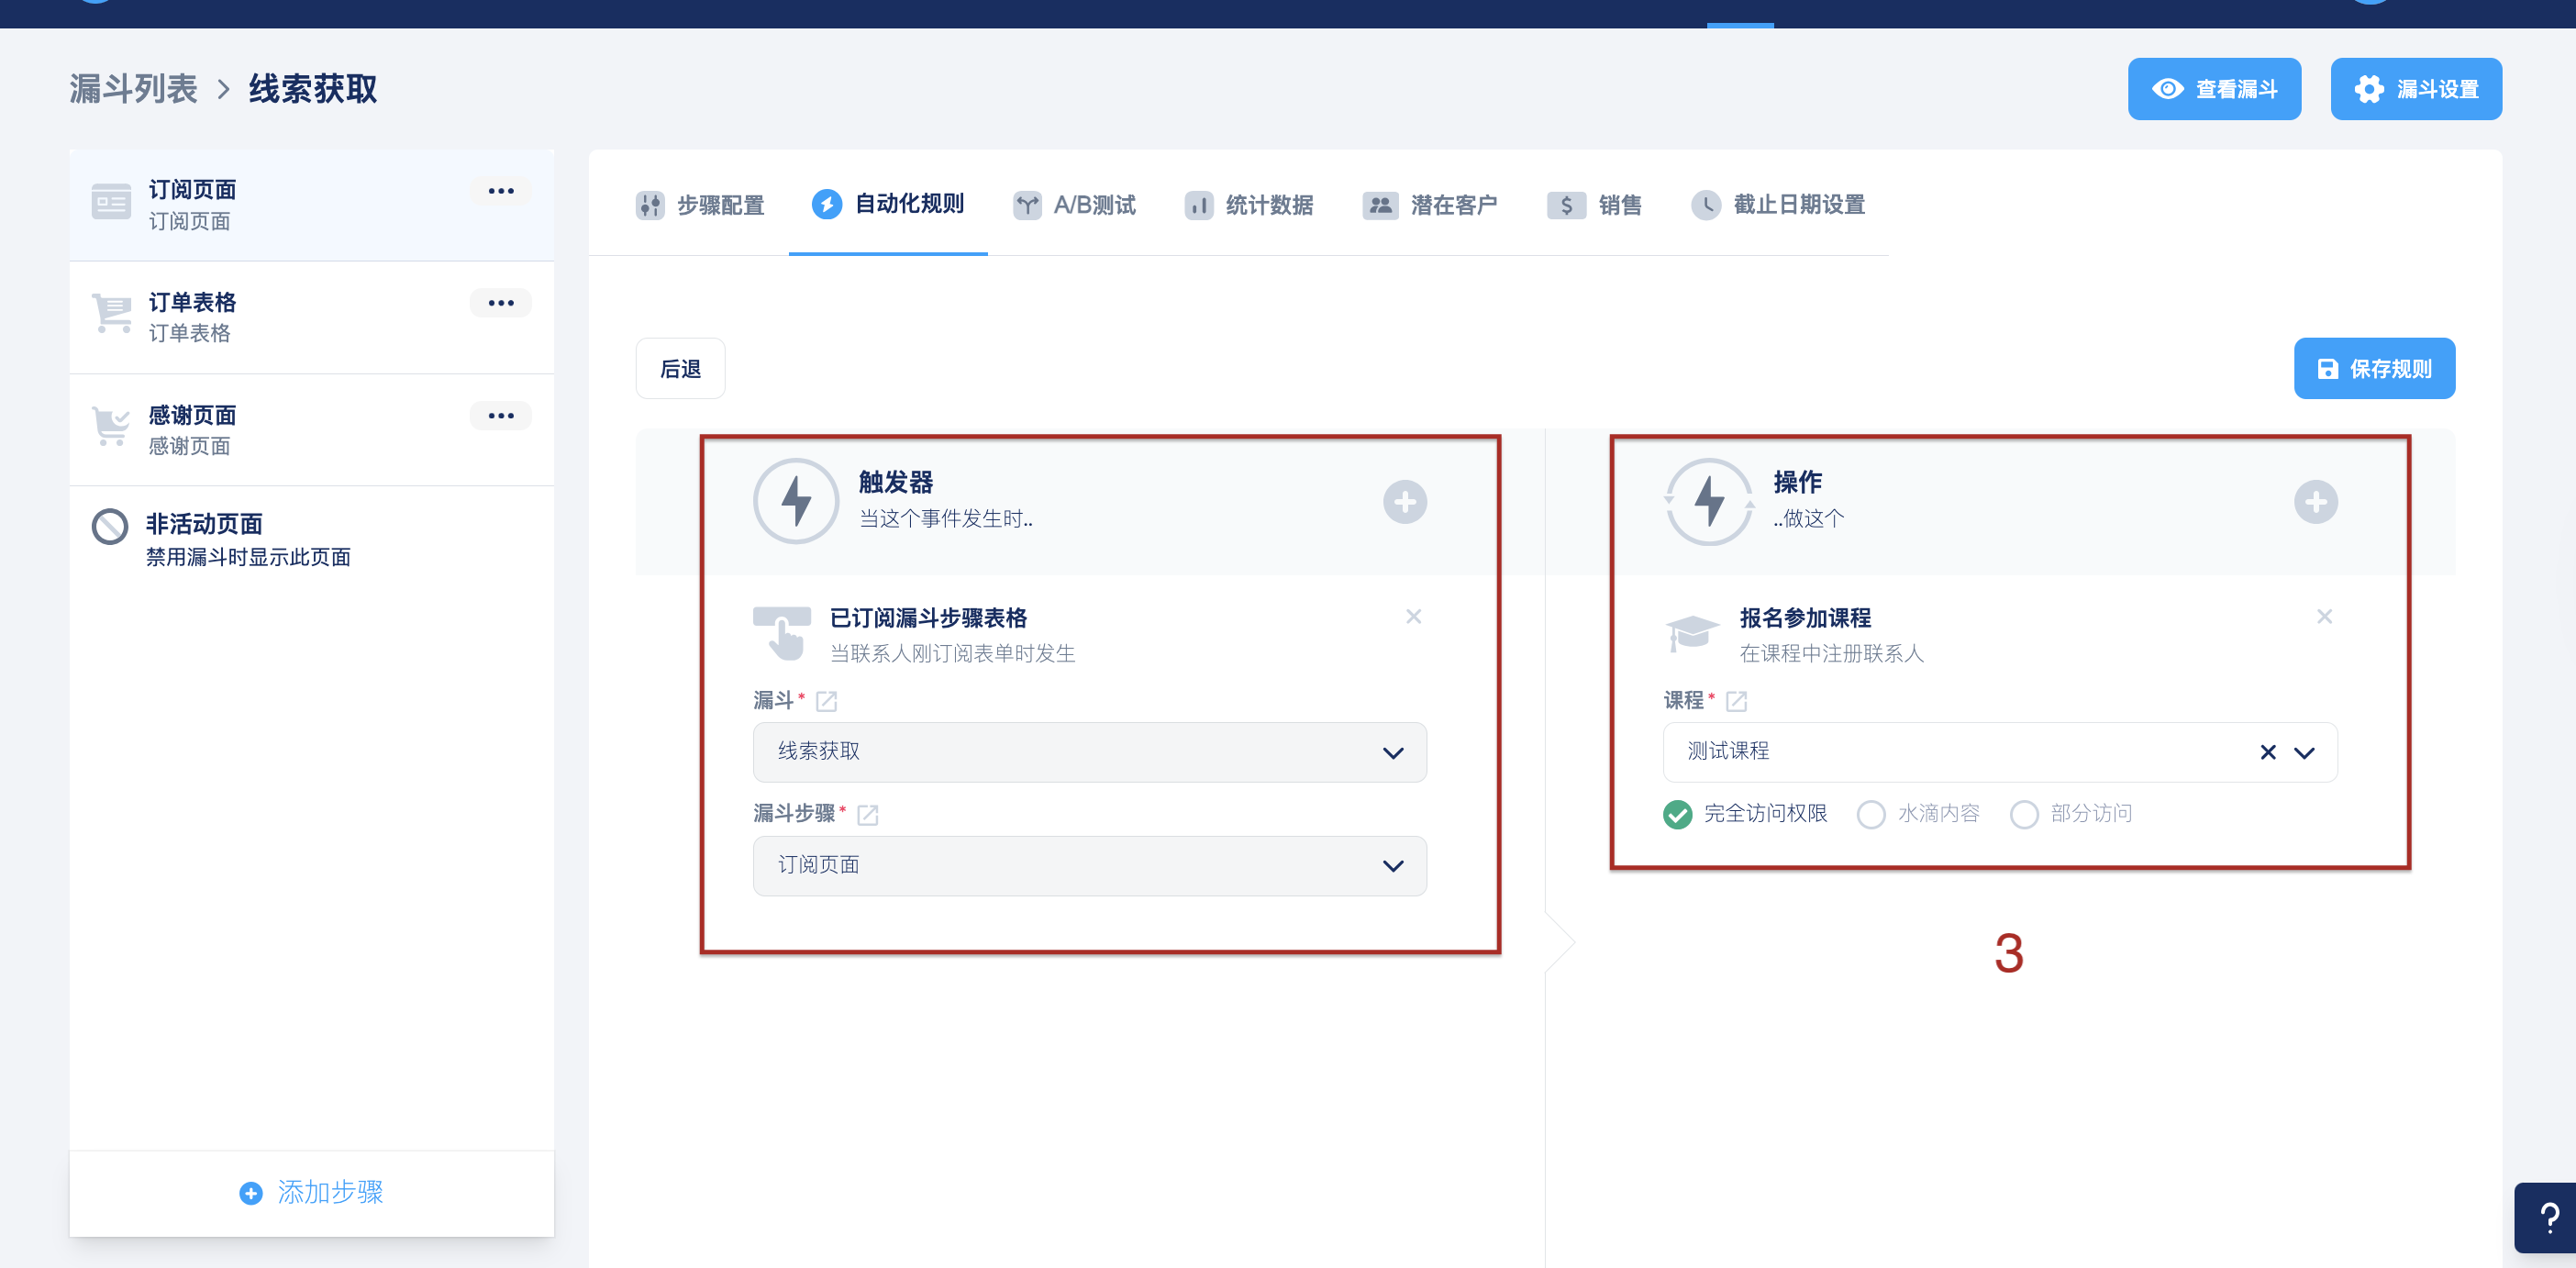Open the 感谢页面 step options menu
The image size is (2576, 1268).
point(500,416)
